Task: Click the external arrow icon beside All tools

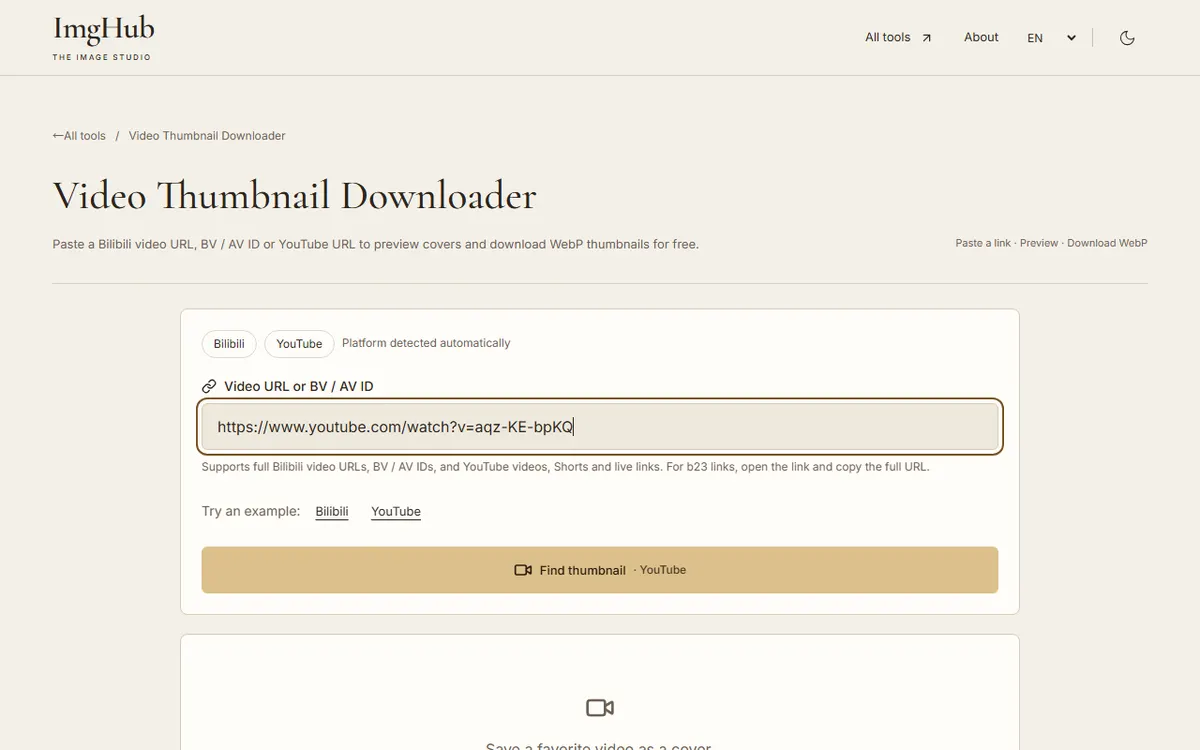Action: click(926, 38)
